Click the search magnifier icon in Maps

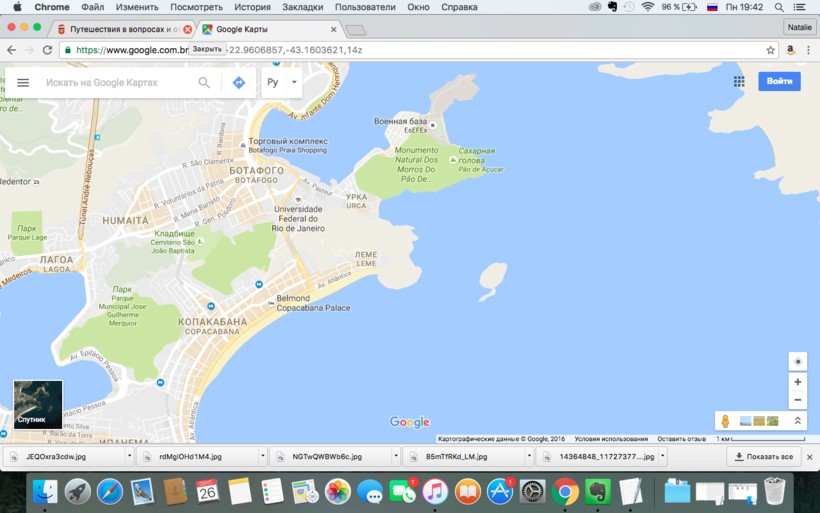tap(204, 83)
